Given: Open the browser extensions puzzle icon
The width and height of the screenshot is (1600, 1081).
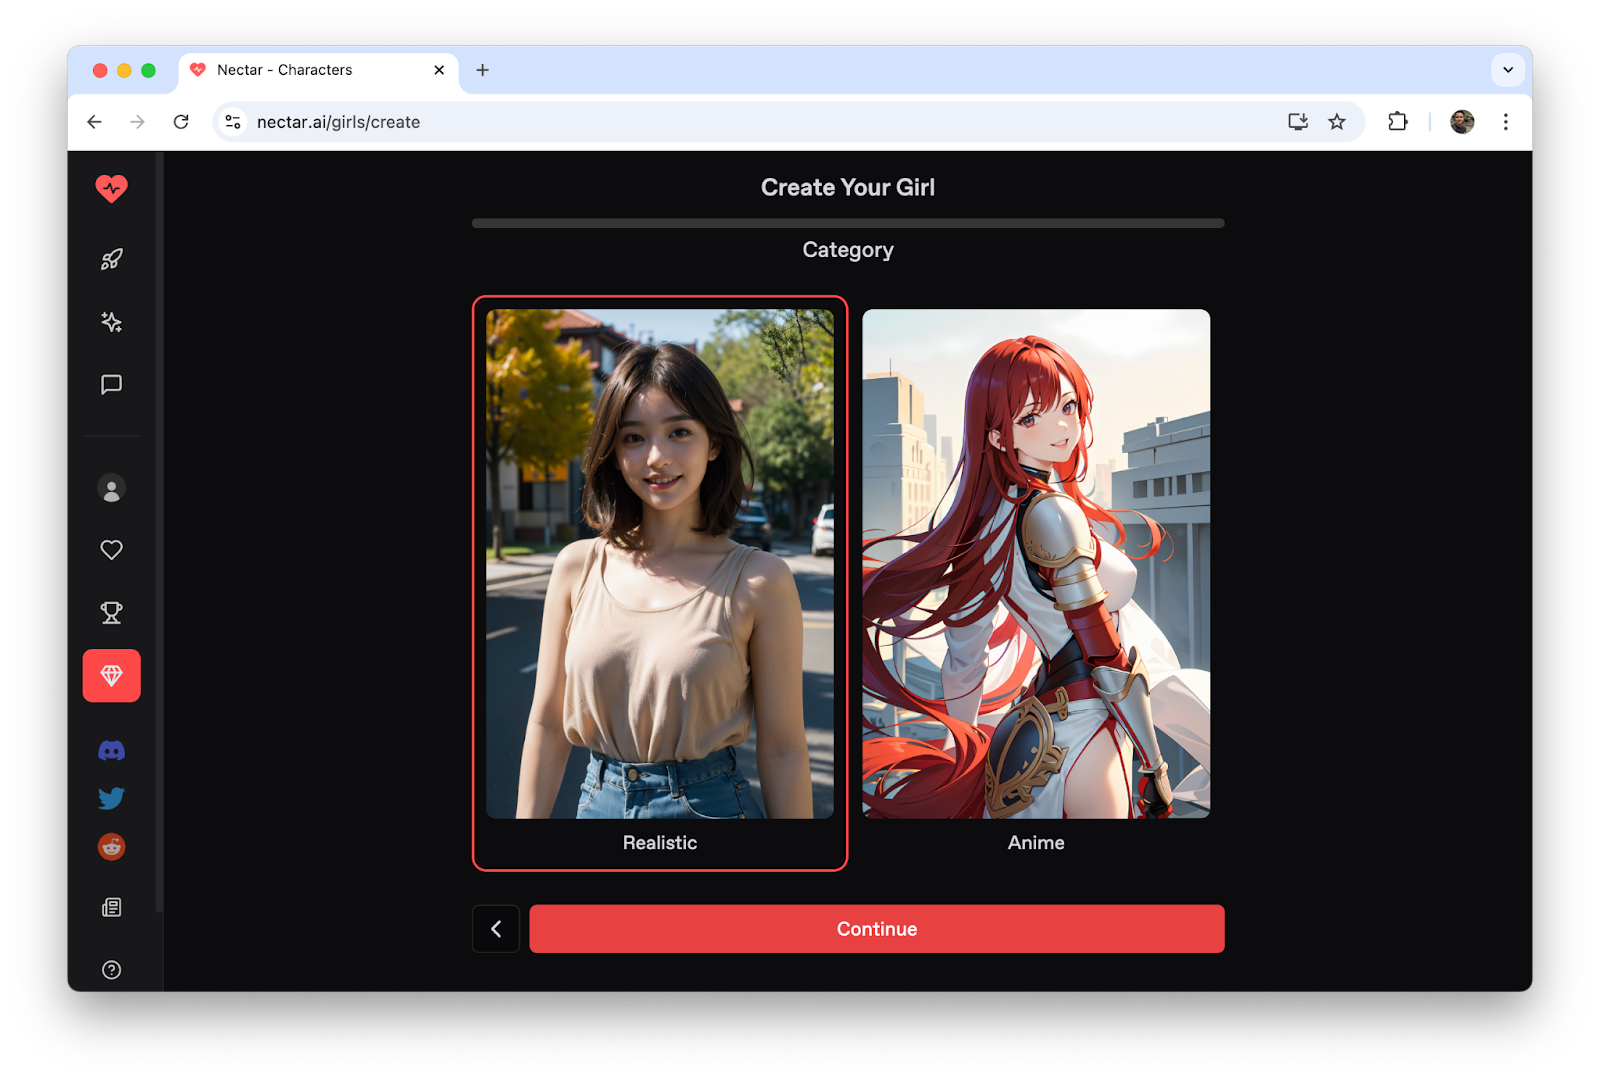Looking at the screenshot, I should (1398, 122).
